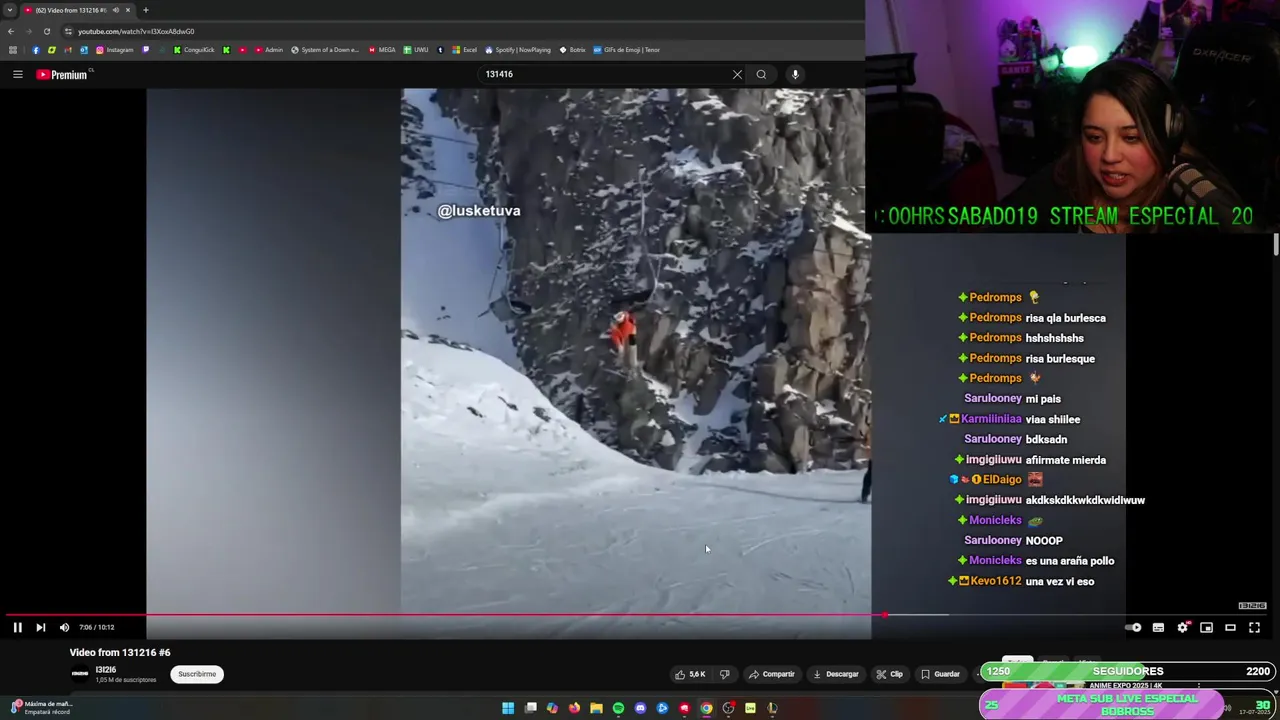This screenshot has height=720, width=1280.
Task: Open the Spotify NowPlaying bookmark
Action: tap(518, 50)
